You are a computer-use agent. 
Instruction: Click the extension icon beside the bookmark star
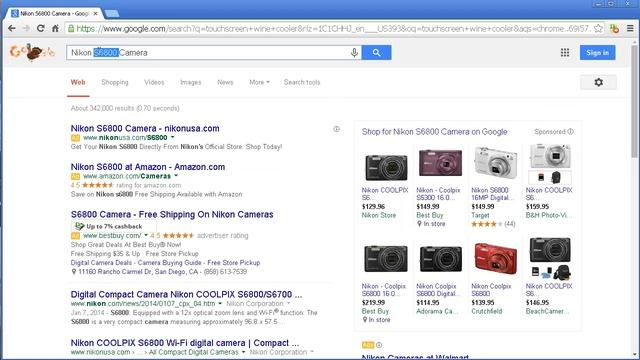click(x=614, y=28)
